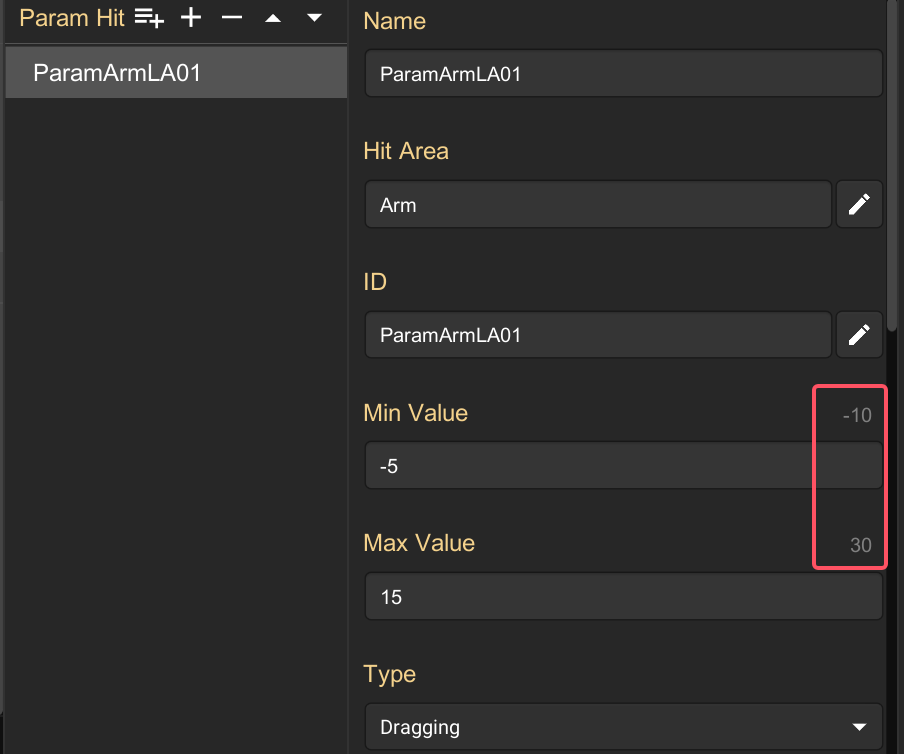This screenshot has height=754, width=904.
Task: Focus the Name field ParamArmLA01
Action: (624, 73)
